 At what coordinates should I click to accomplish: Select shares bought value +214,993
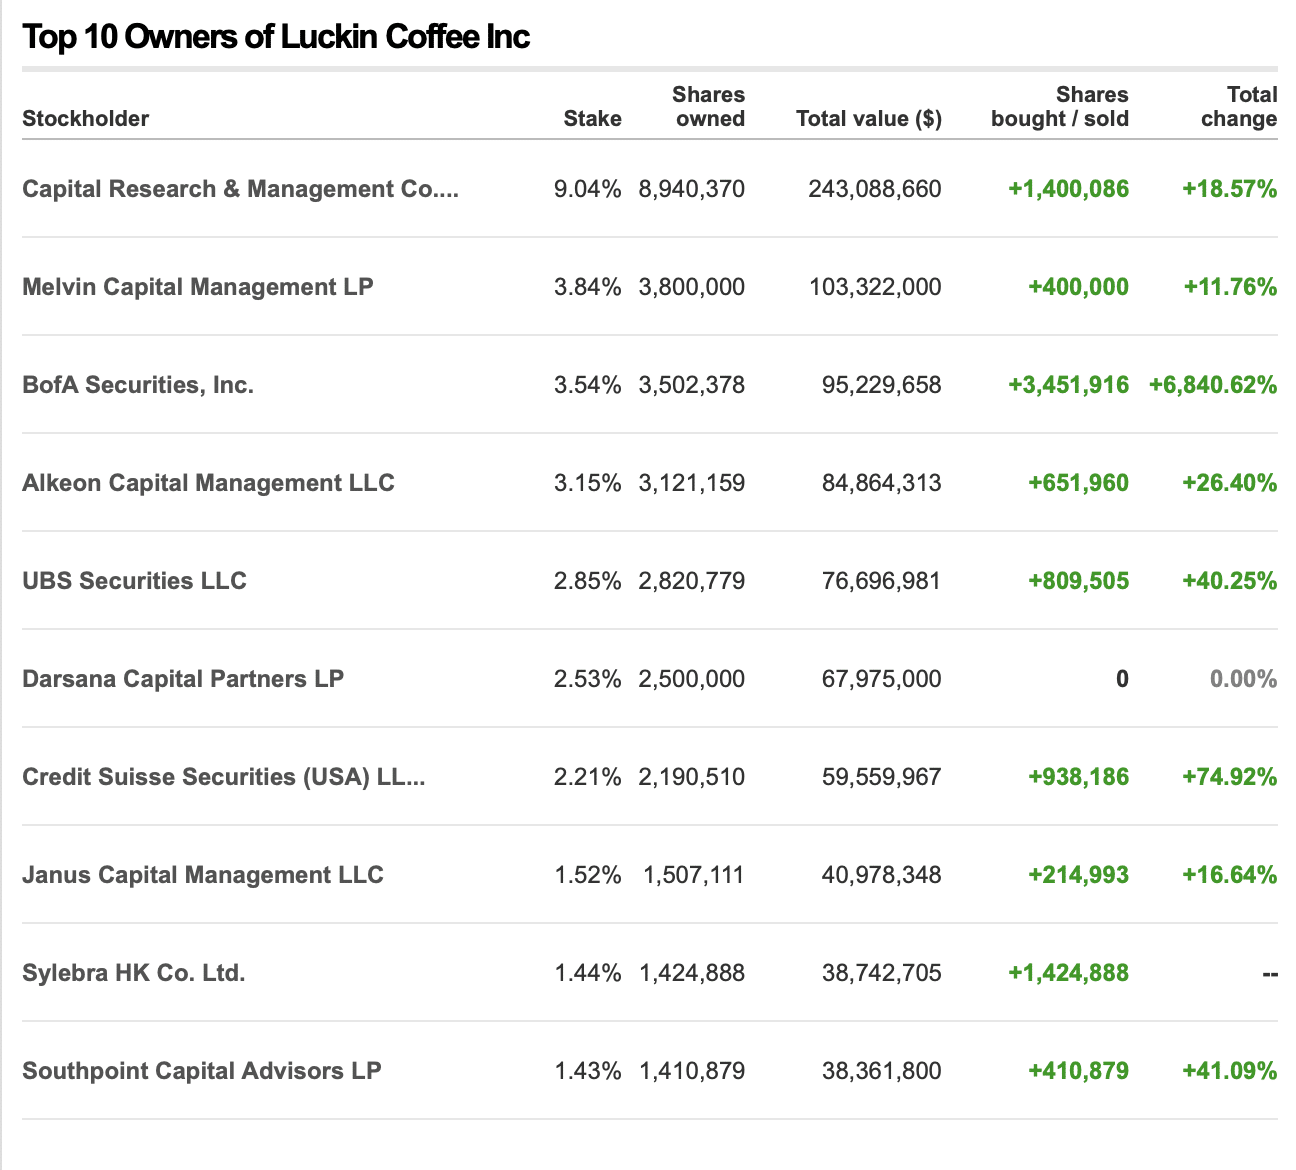click(x=1078, y=875)
